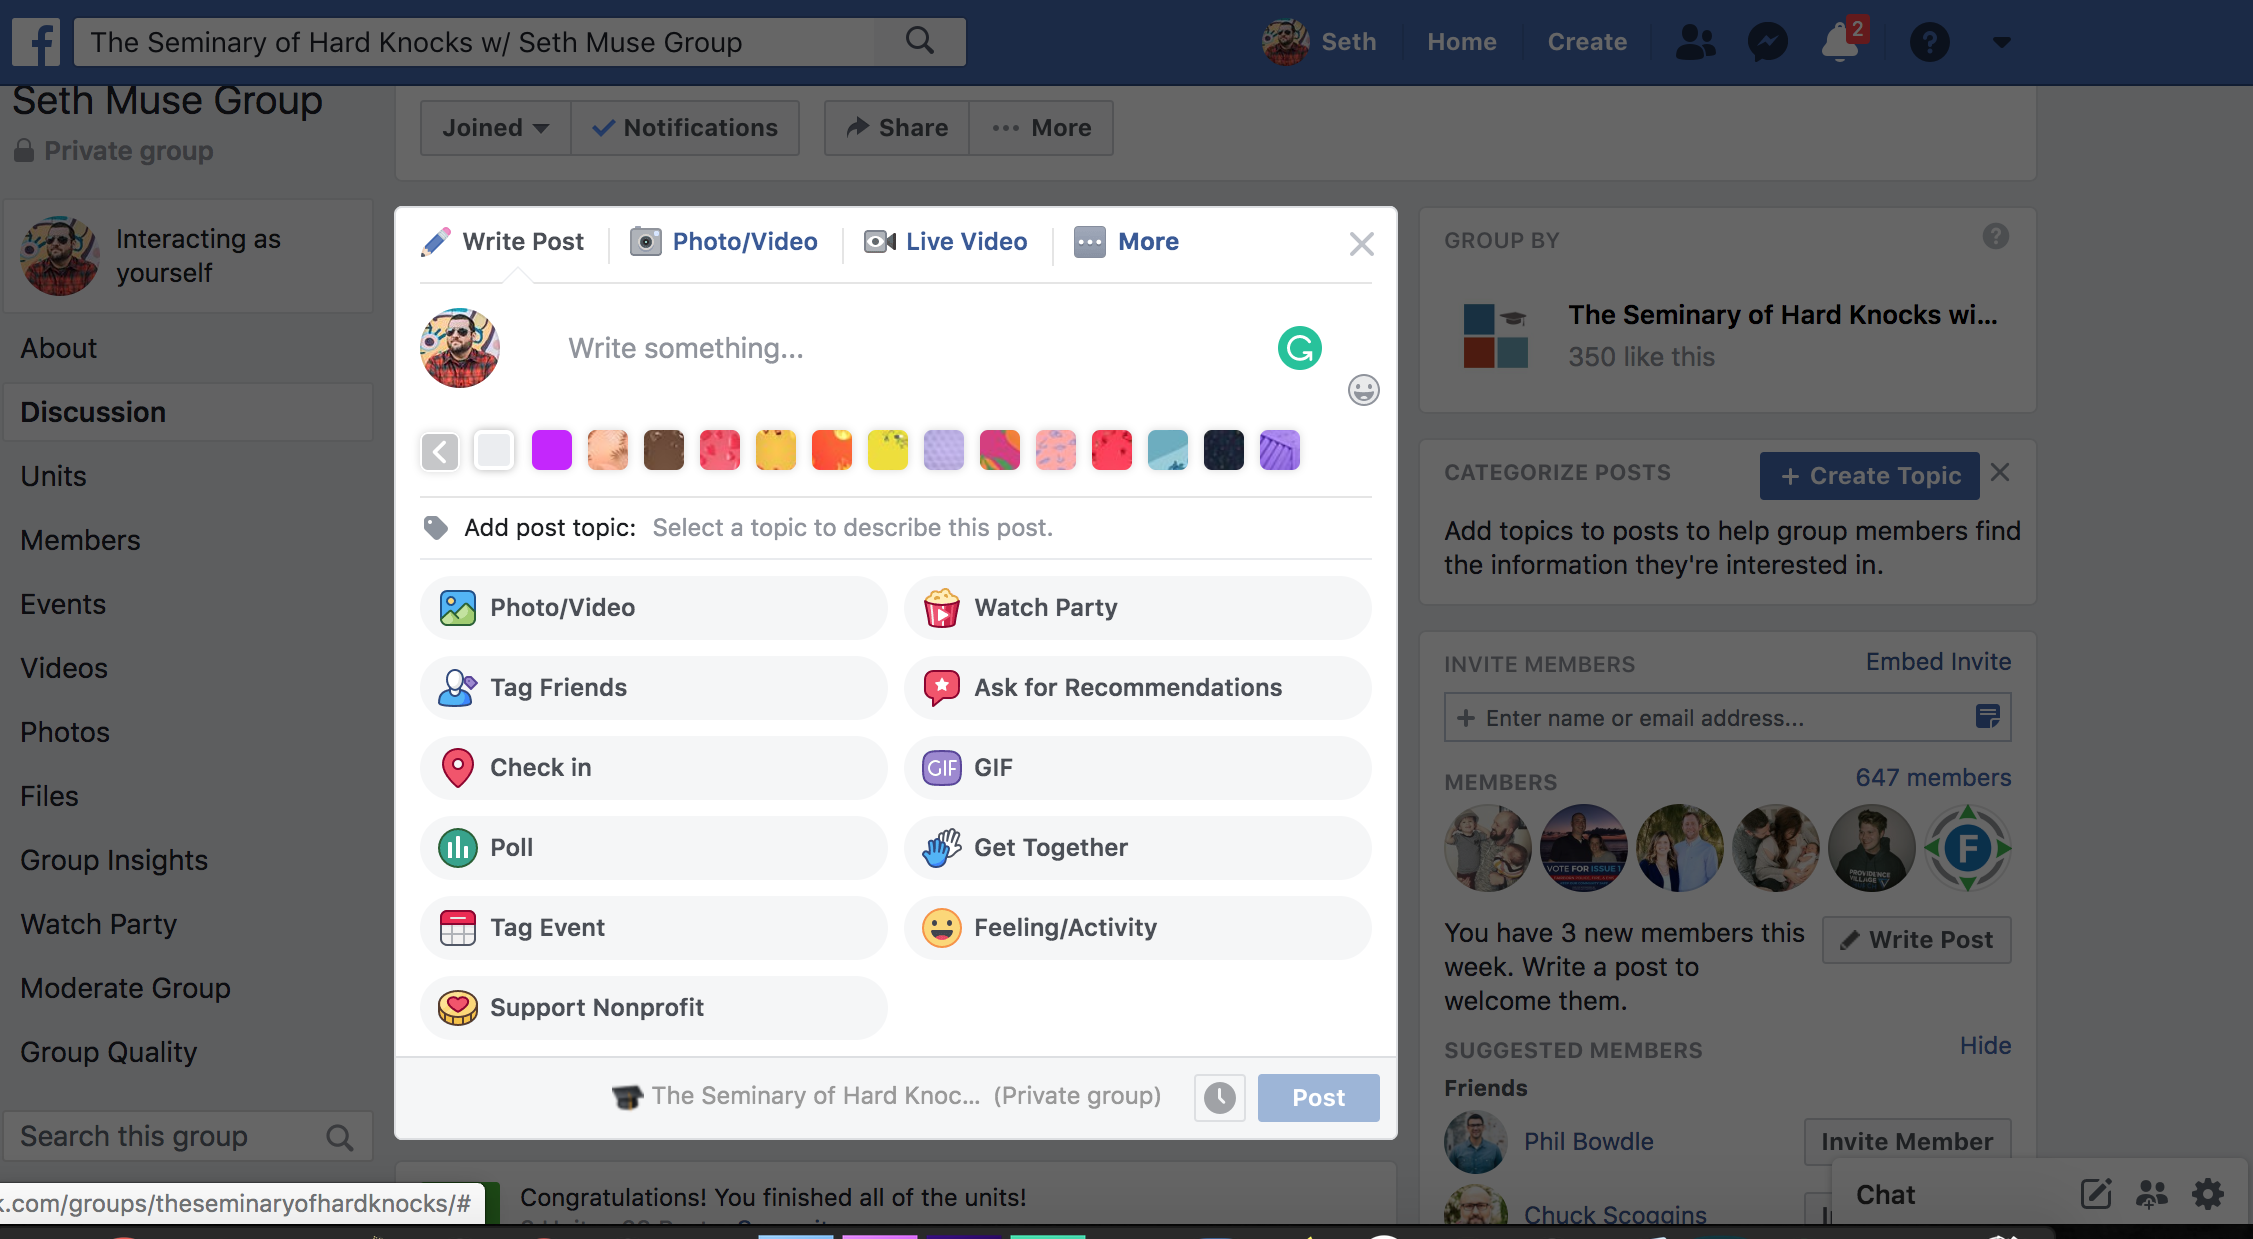Invite Phil Bowdle with Invite Member button

1907,1142
